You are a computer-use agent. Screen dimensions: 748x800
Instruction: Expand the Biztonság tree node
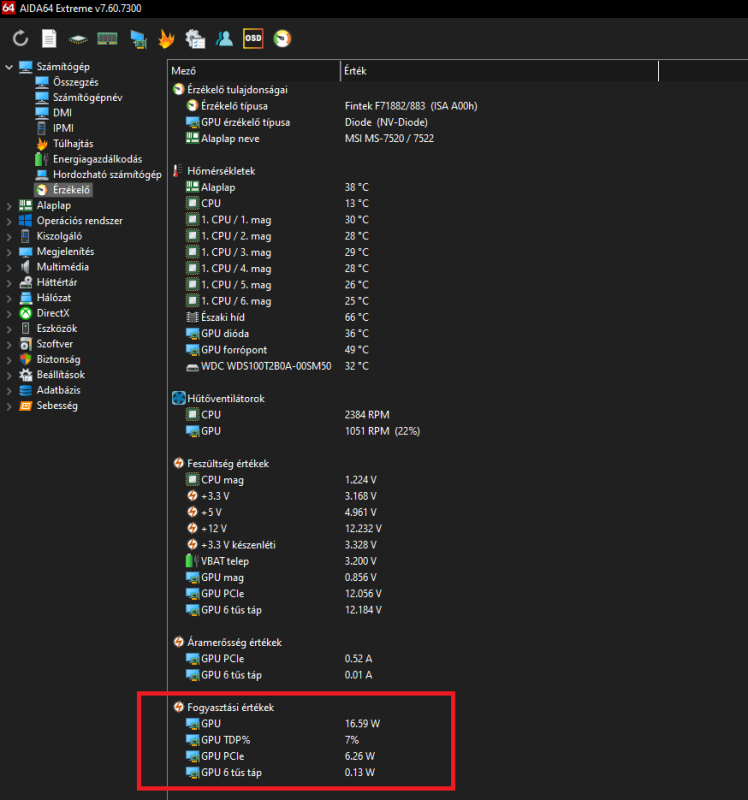pyautogui.click(x=9, y=360)
